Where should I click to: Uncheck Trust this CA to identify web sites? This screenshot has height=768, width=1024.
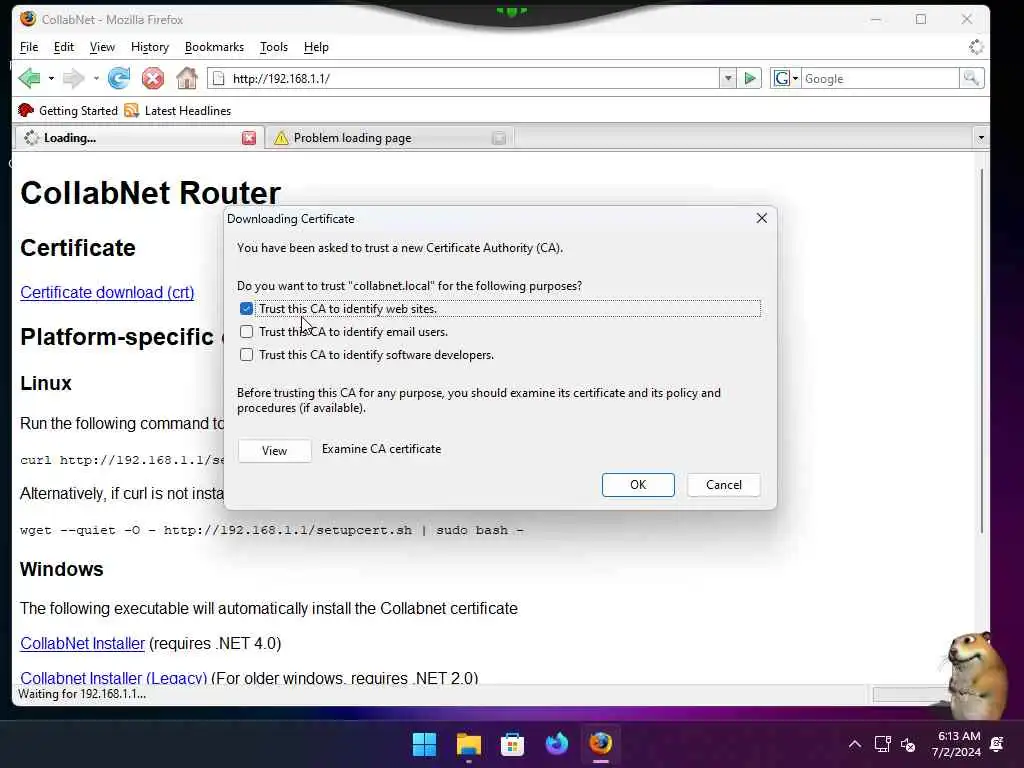(246, 308)
